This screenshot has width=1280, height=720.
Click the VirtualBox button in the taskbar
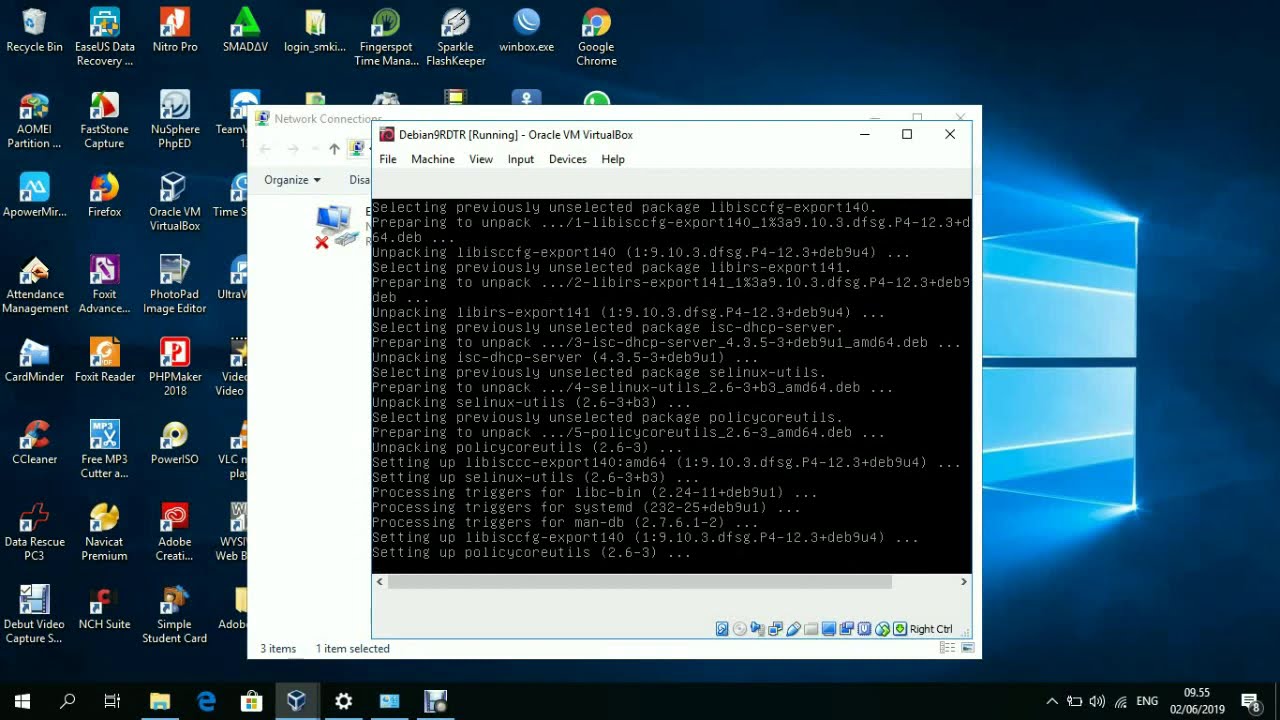297,701
